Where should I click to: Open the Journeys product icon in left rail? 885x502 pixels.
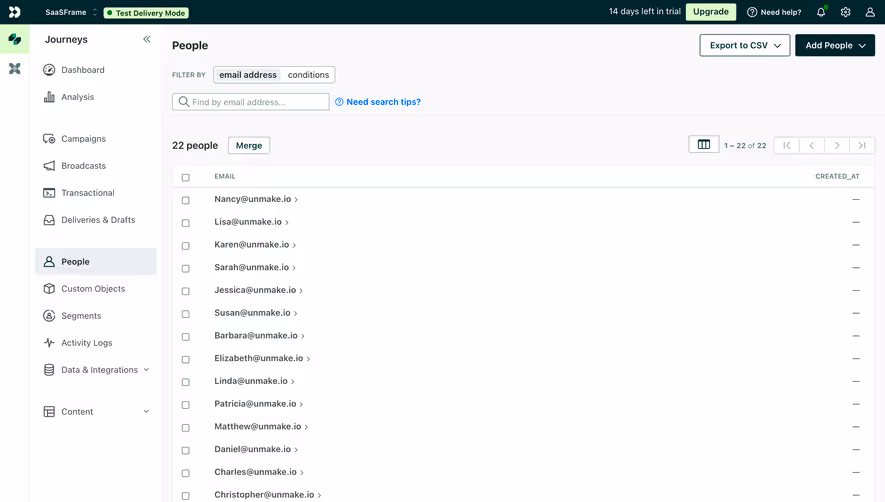coord(15,39)
